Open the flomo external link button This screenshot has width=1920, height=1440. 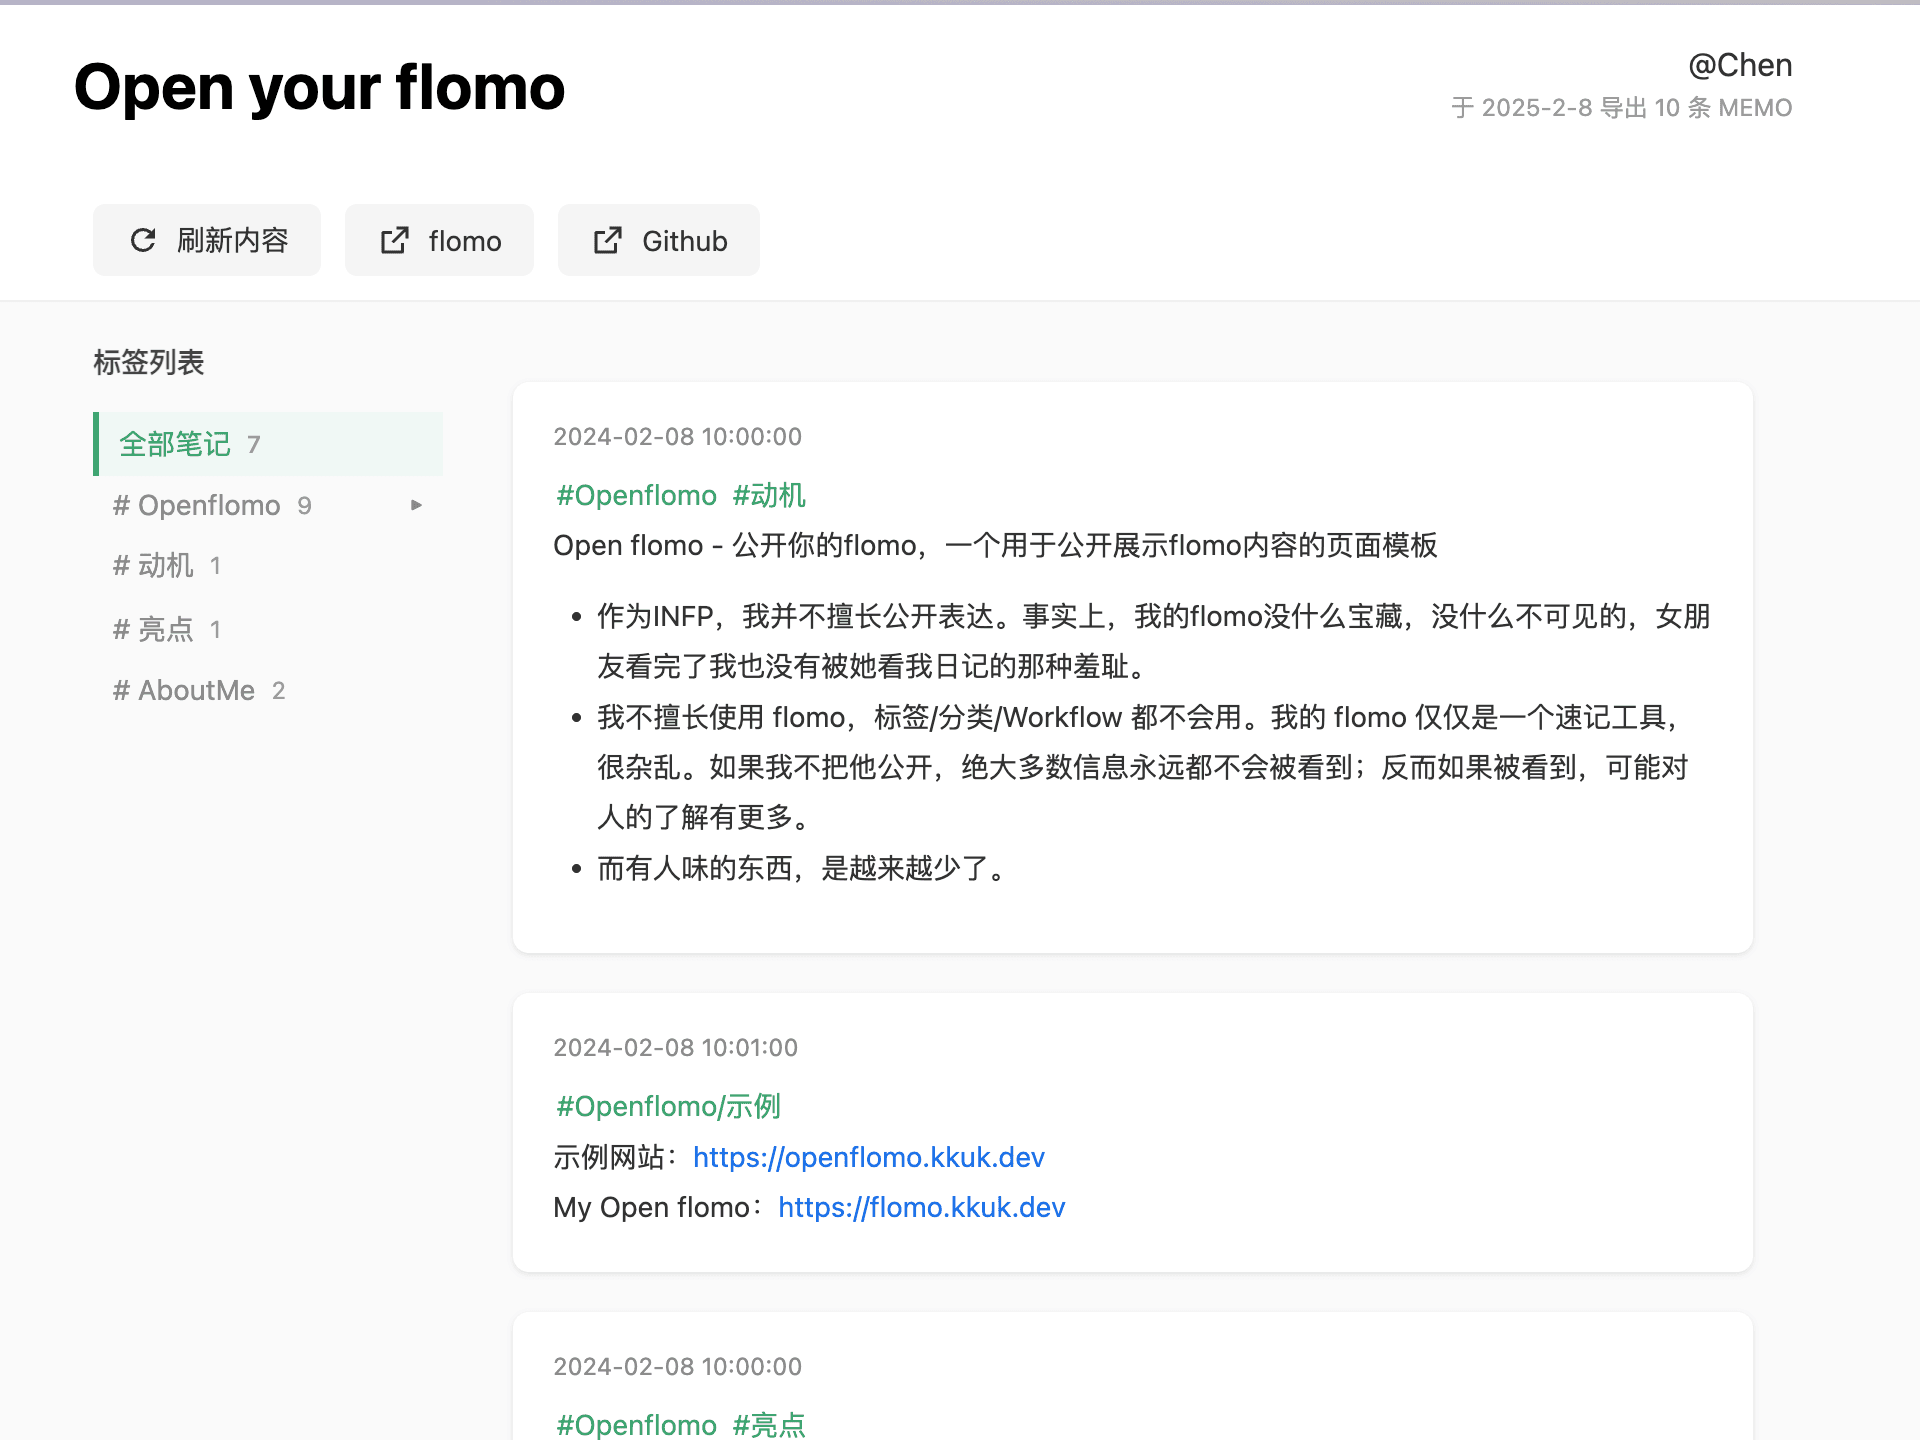(439, 240)
